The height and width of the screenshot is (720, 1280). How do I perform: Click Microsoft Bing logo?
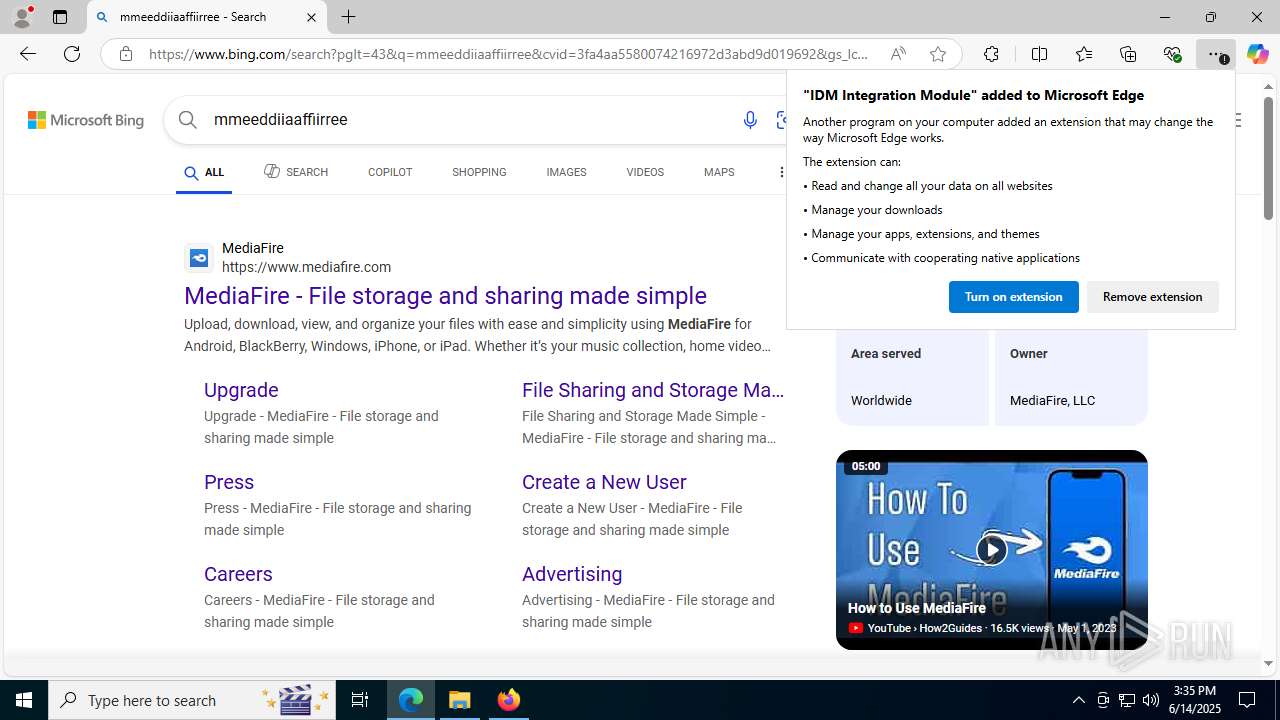point(86,120)
